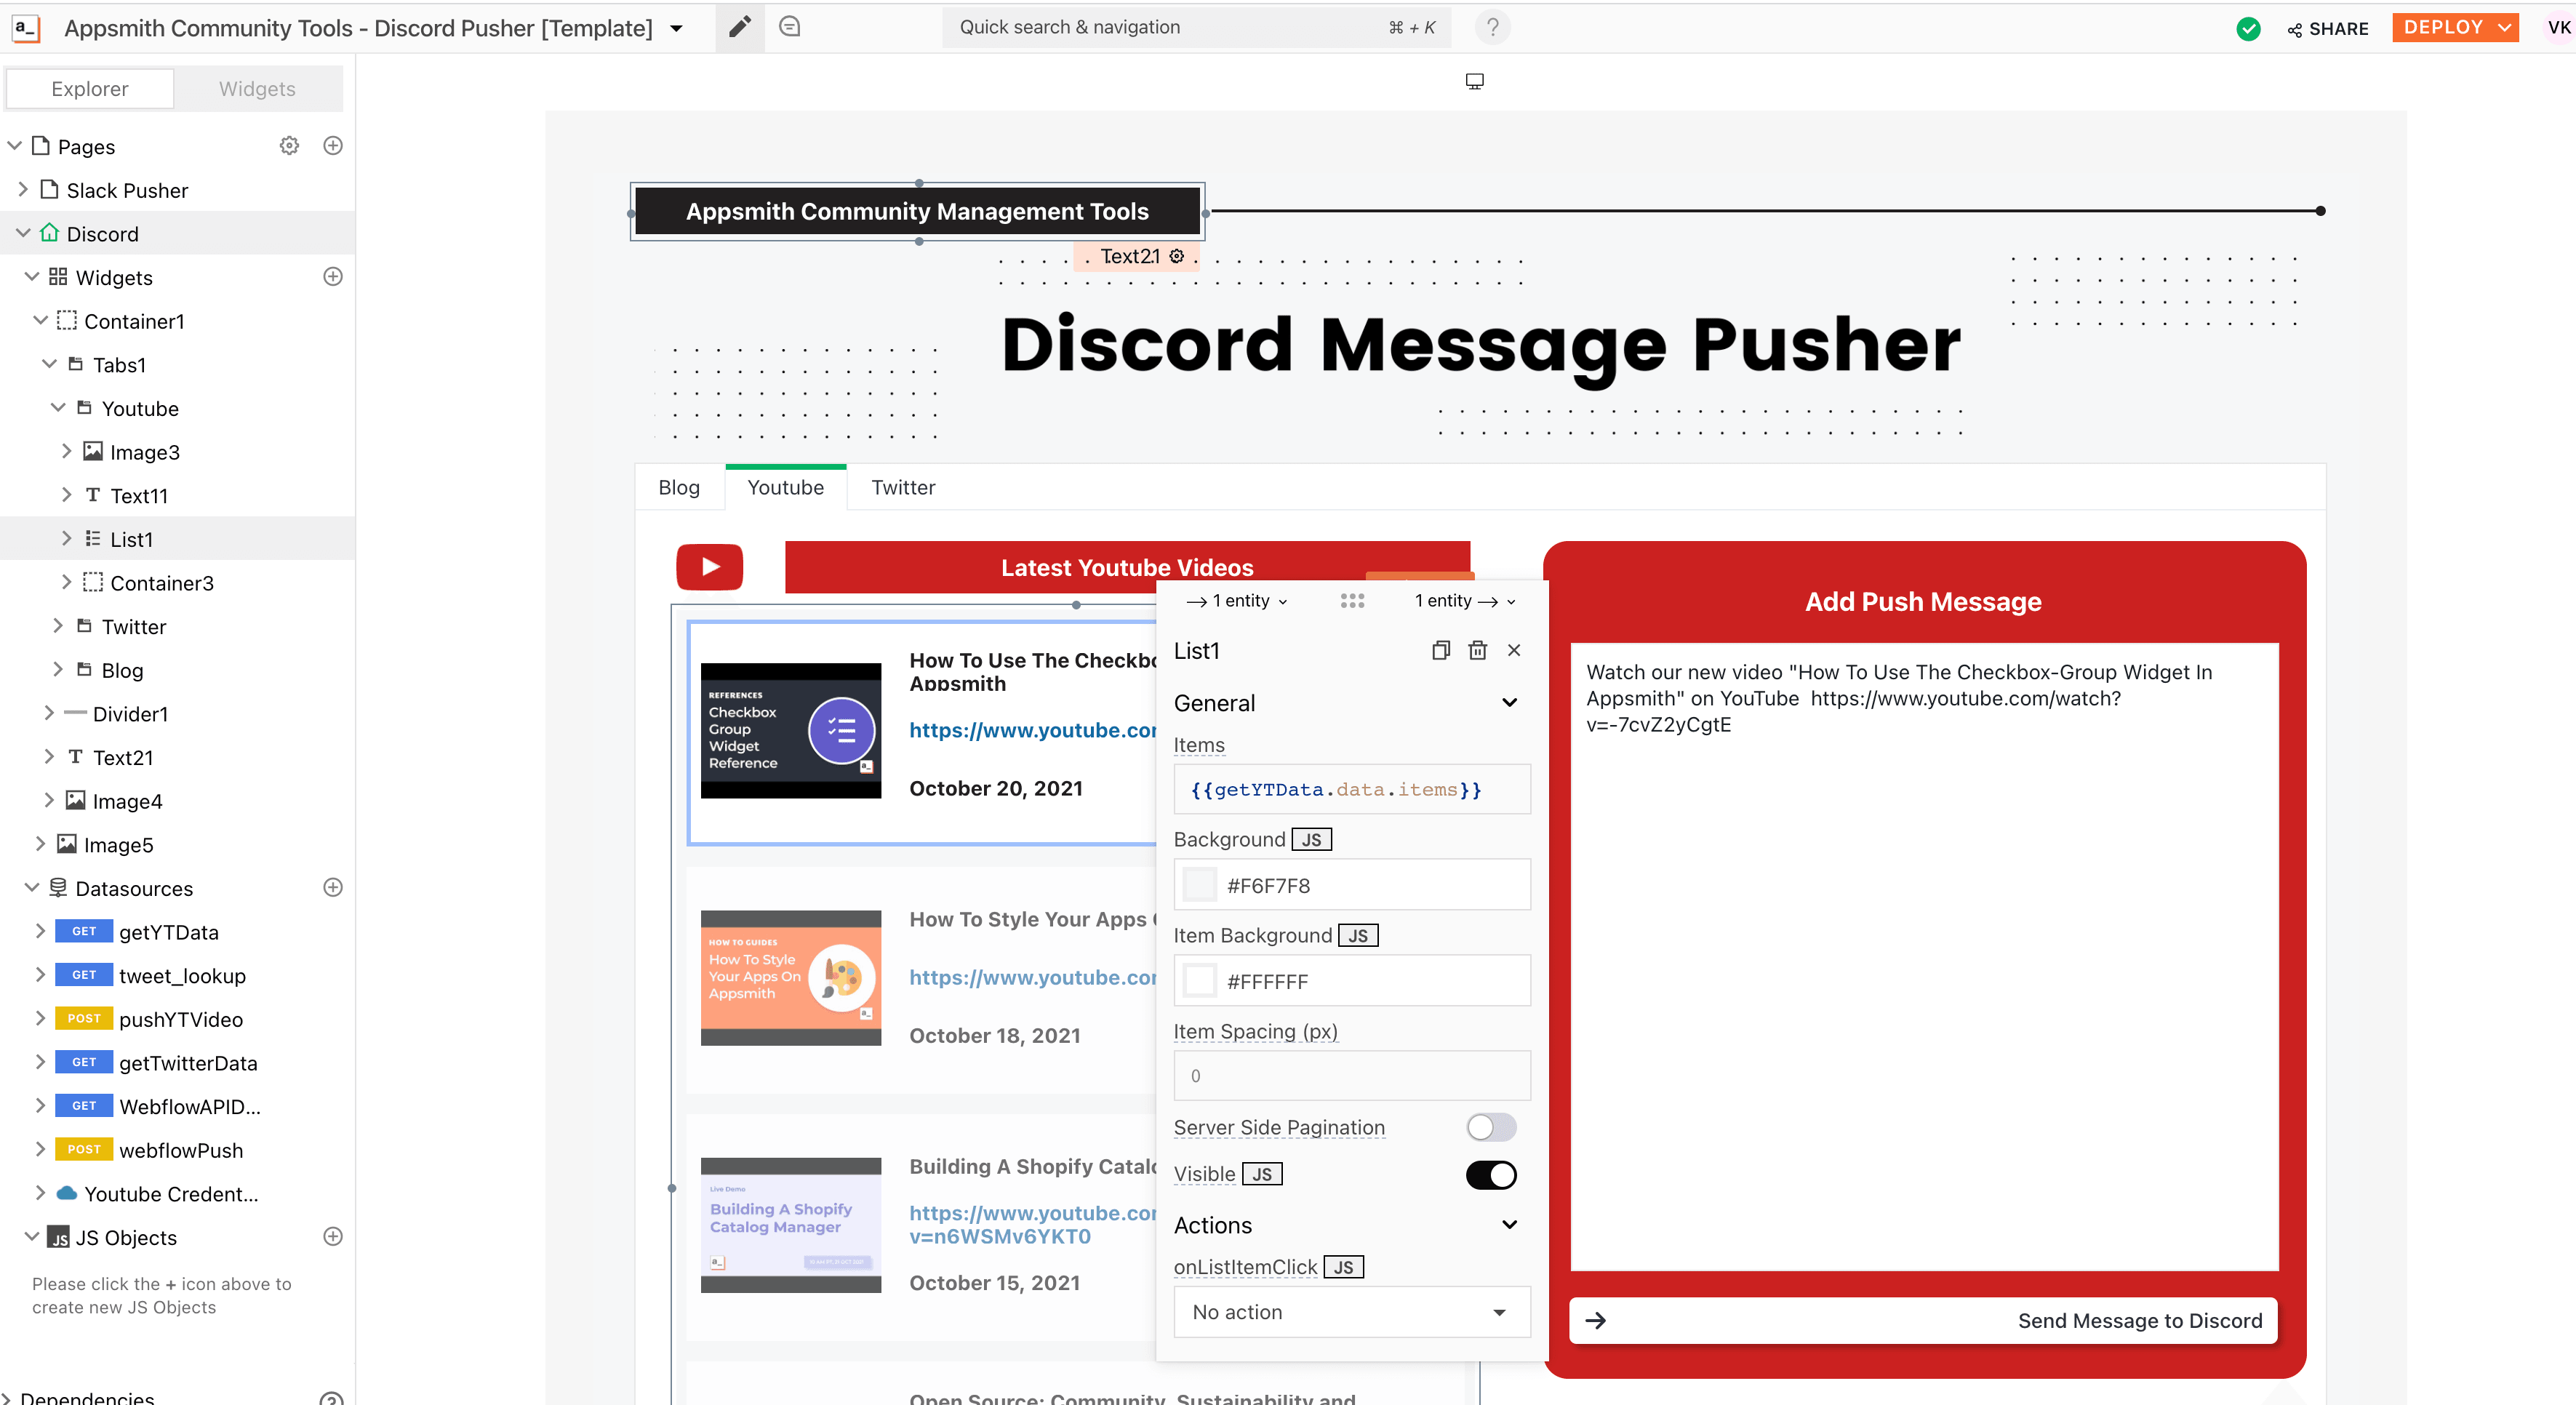Add a widget via Widgets plus icon
The image size is (2576, 1405).
(333, 277)
